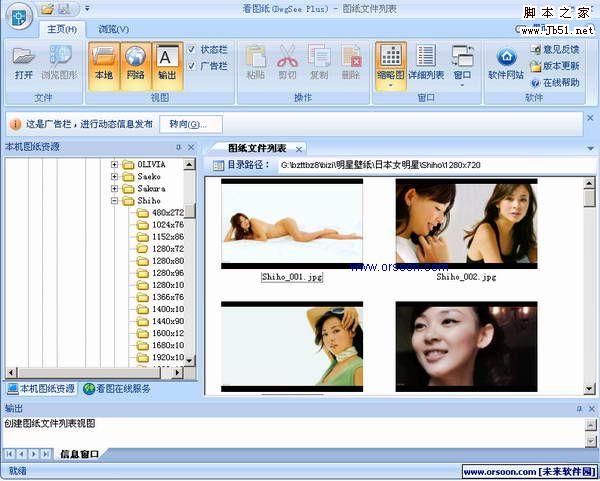Click the thumbnail list scroll down arrow
The image size is (600, 481).
(x=590, y=389)
